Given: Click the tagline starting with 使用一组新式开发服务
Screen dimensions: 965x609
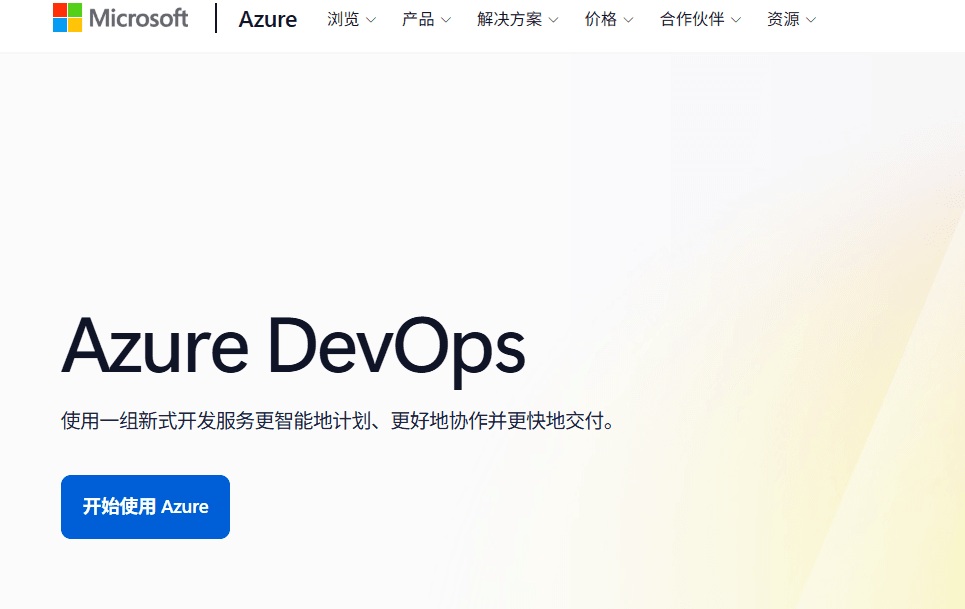Looking at the screenshot, I should 338,421.
